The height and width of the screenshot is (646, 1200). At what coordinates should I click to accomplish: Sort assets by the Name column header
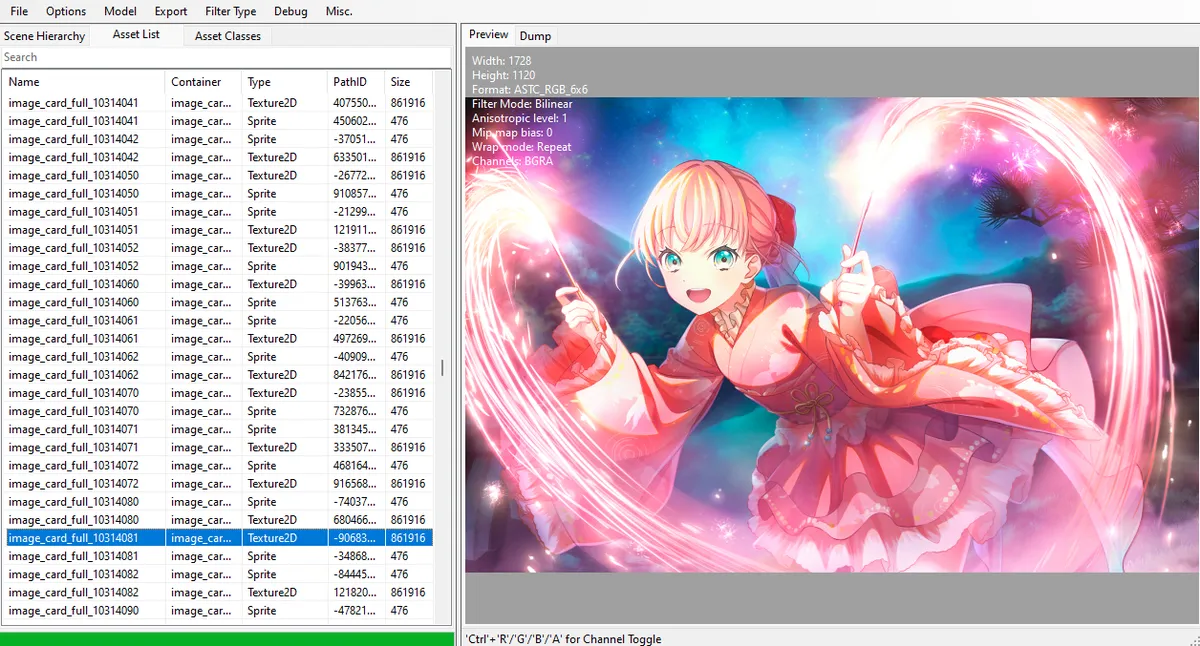pyautogui.click(x=84, y=82)
